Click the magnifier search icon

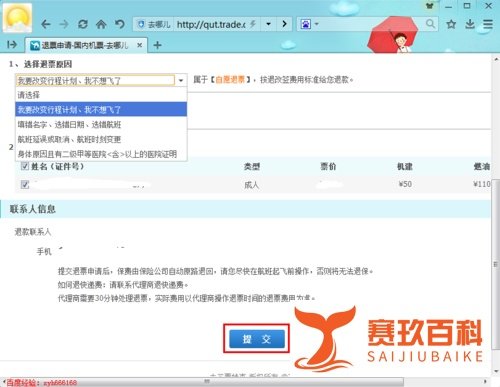[x=430, y=24]
